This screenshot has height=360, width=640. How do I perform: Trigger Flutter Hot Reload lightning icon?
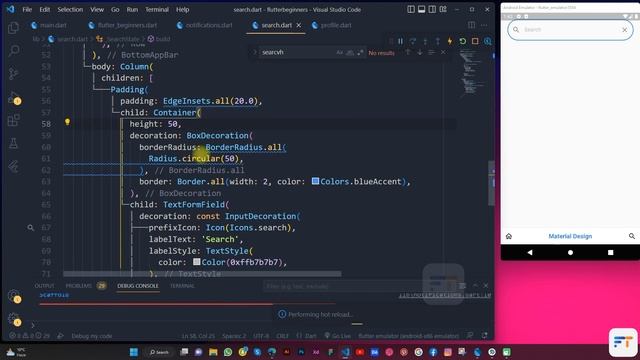(450, 41)
